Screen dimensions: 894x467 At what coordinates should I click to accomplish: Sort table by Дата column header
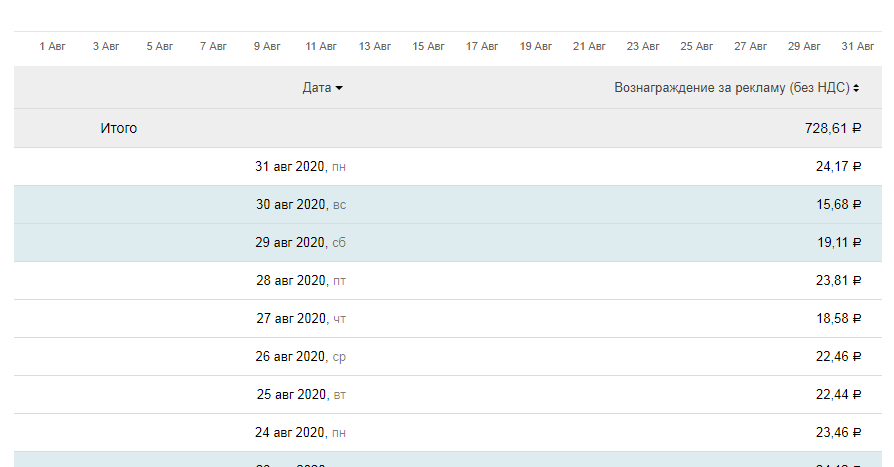coord(317,88)
